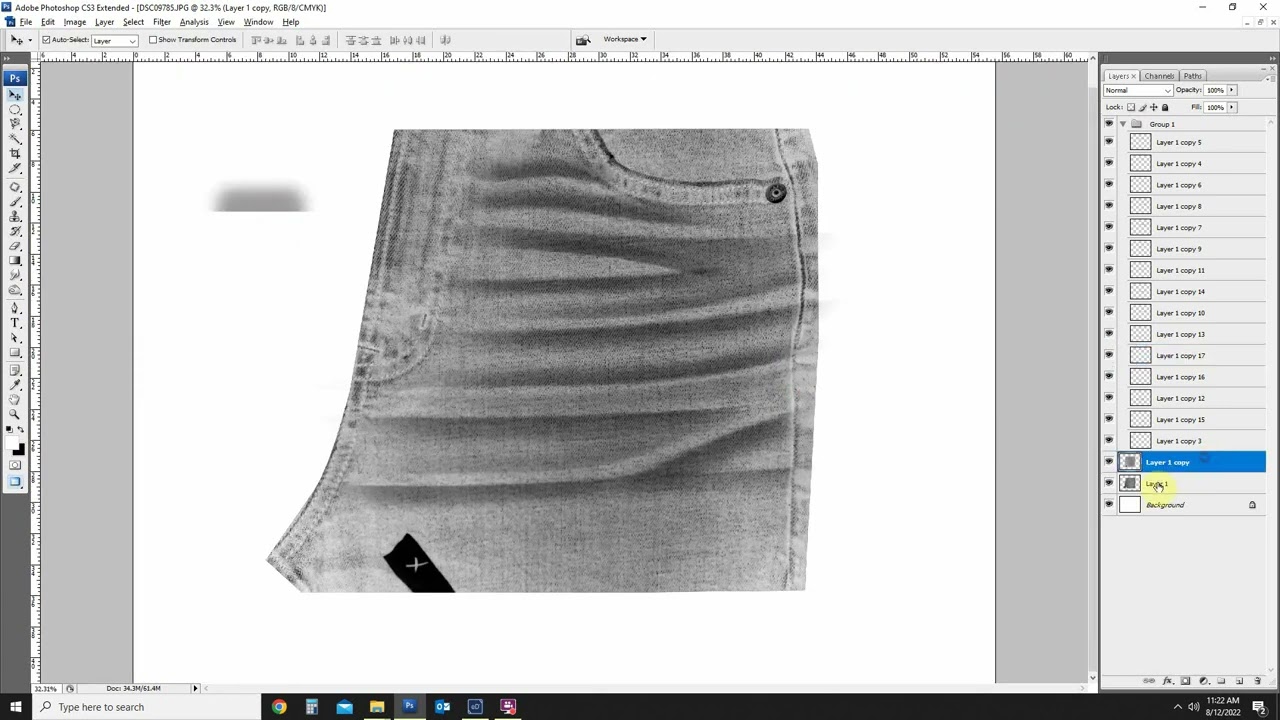The width and height of the screenshot is (1280, 720).
Task: Open the Select menu
Action: [x=133, y=22]
